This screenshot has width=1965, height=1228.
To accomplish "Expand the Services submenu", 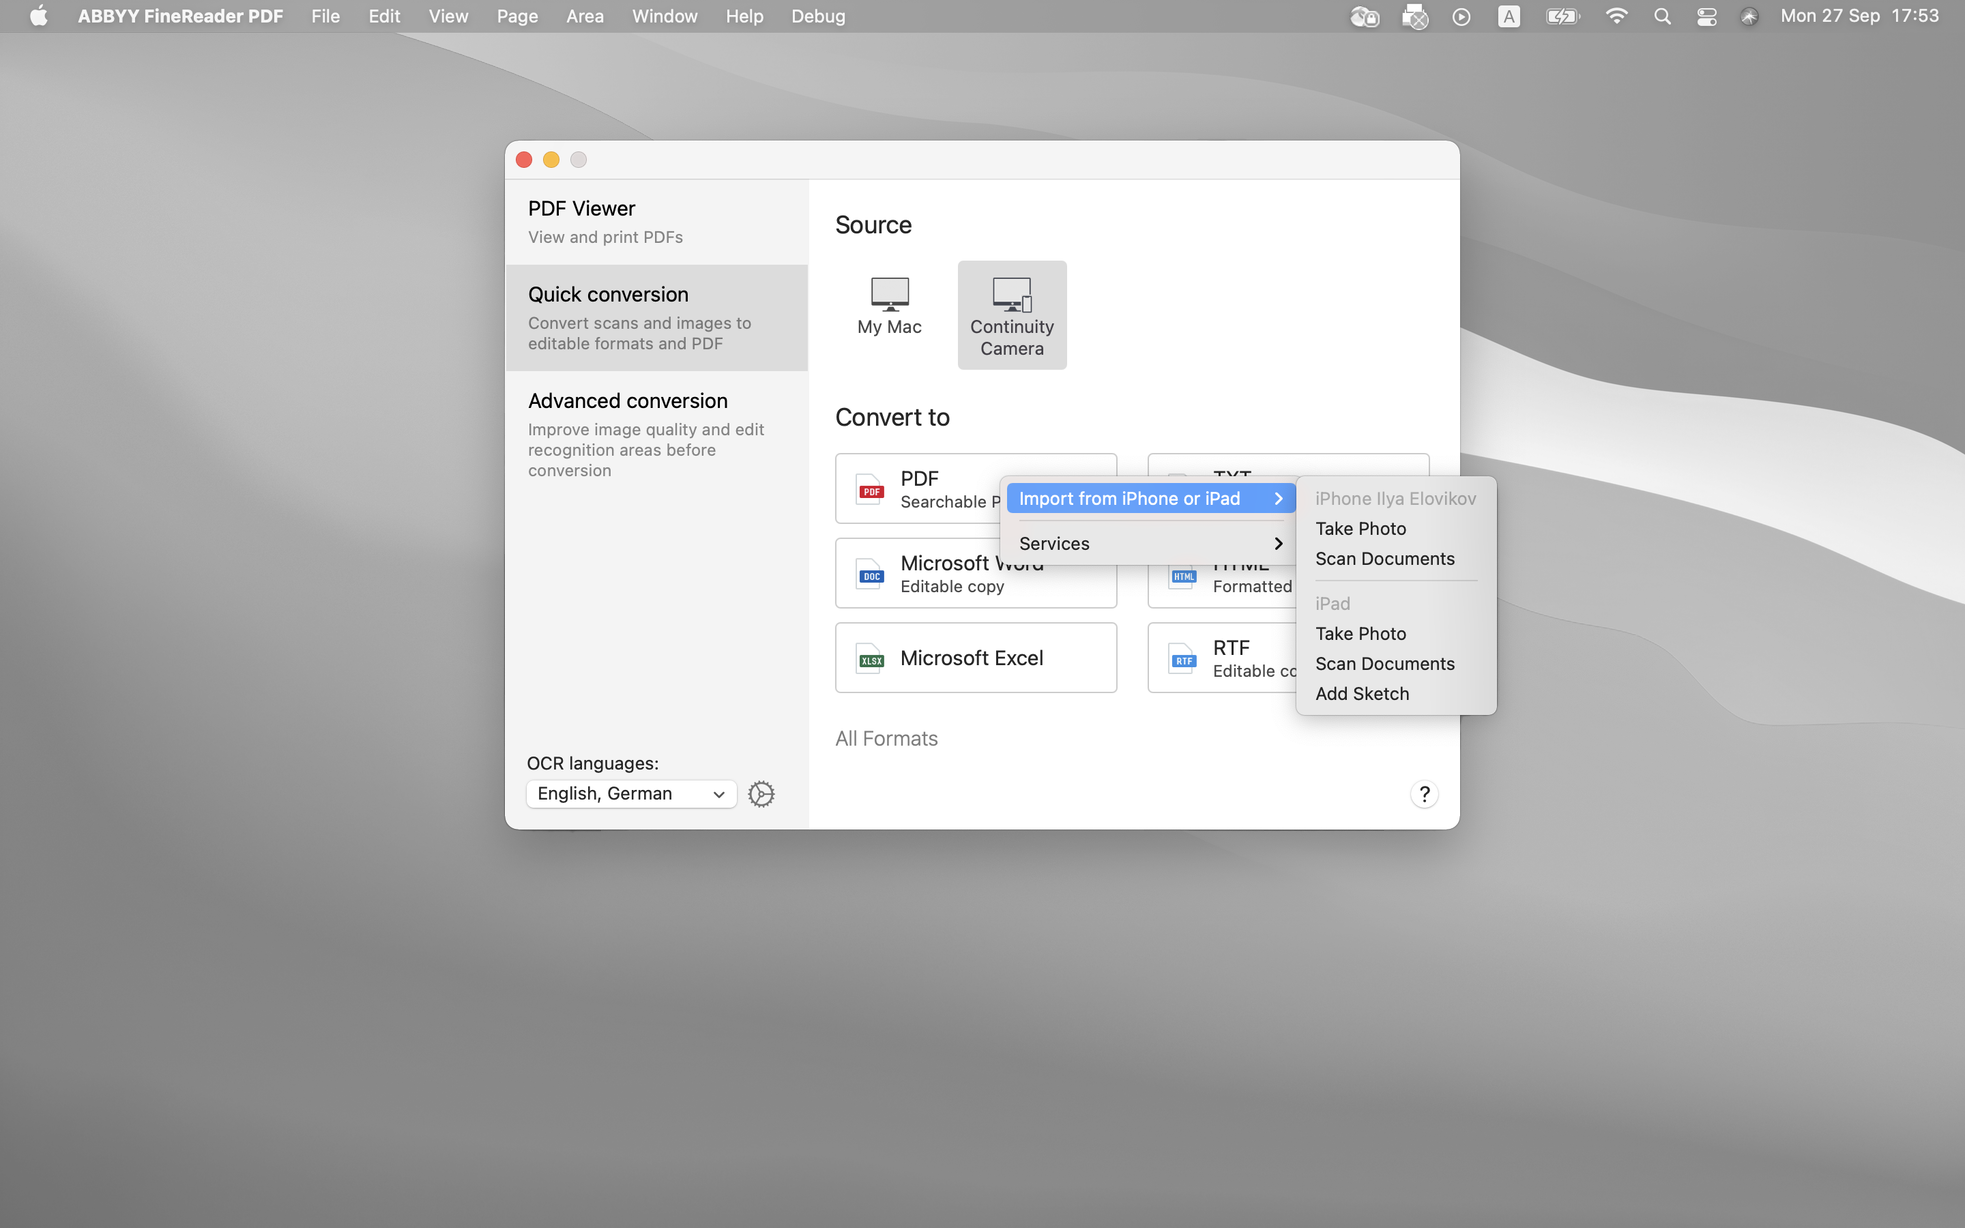I will click(x=1147, y=542).
